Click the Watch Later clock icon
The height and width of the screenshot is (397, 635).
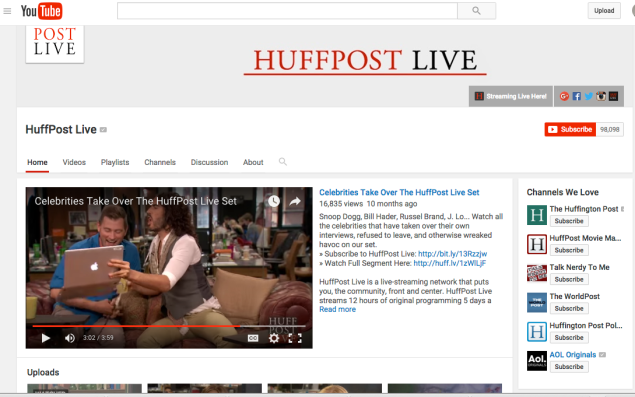(274, 201)
